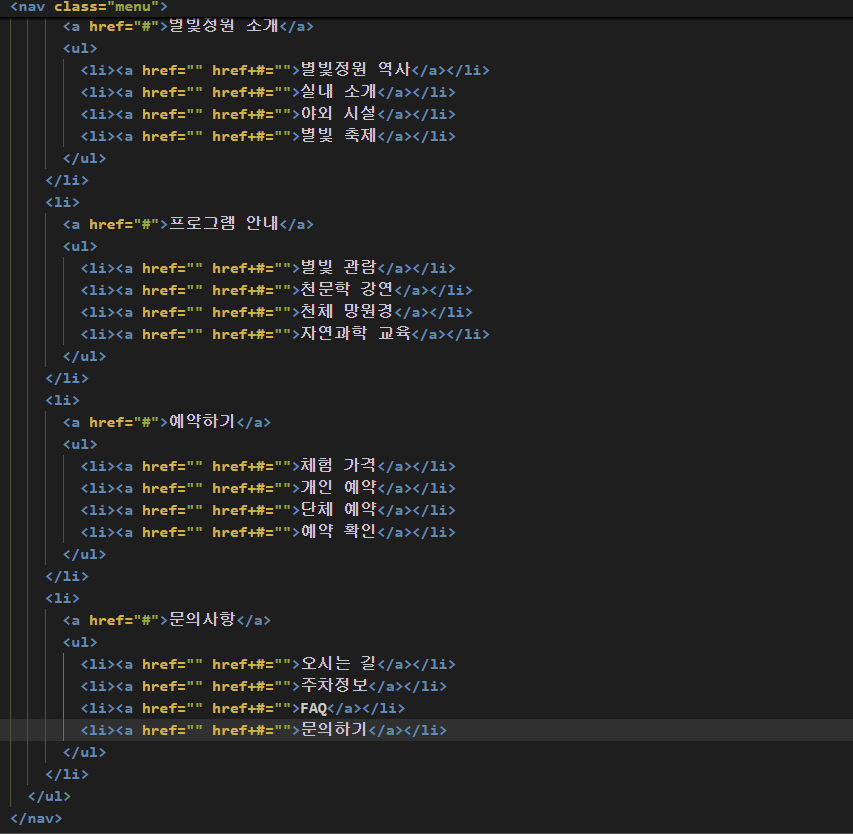
Task: Click the 문의사항 anchor text
Action: [202, 620]
